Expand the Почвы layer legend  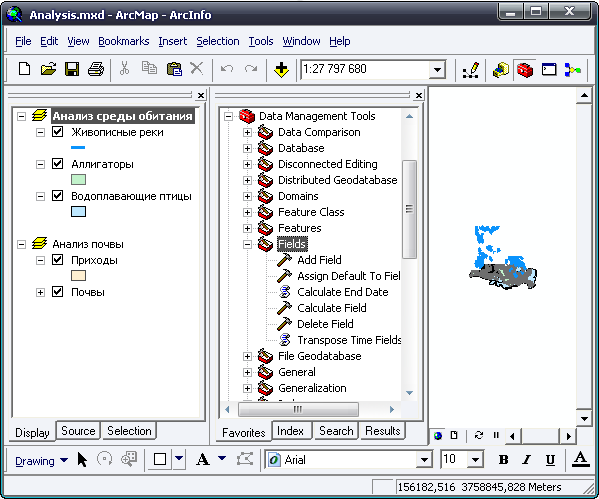coord(40,292)
